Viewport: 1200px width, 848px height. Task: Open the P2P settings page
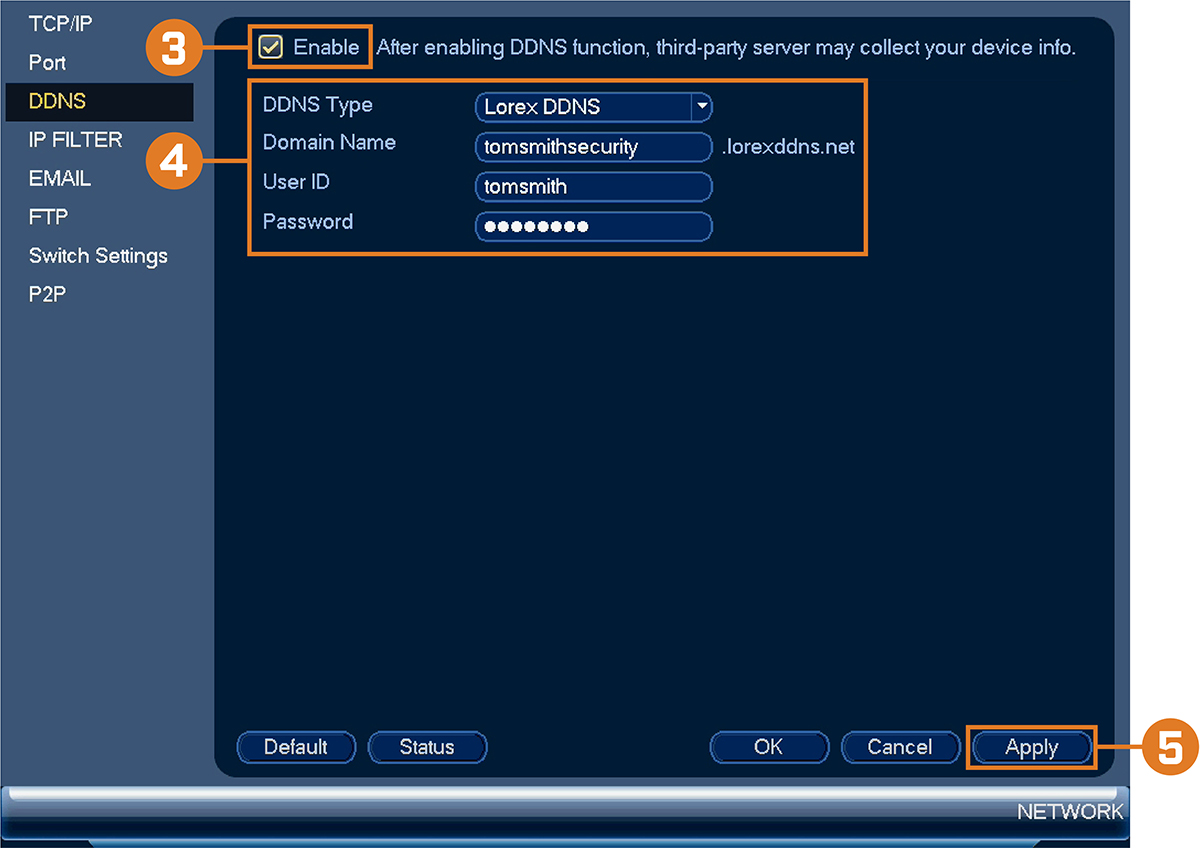47,294
